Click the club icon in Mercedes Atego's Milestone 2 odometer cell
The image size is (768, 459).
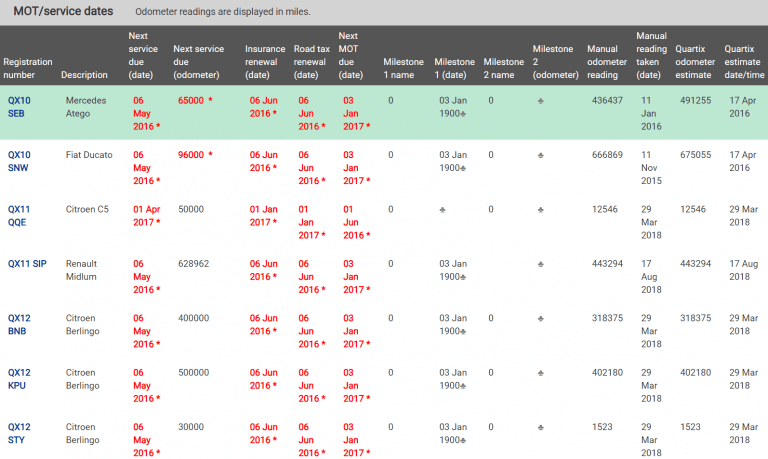coord(541,101)
